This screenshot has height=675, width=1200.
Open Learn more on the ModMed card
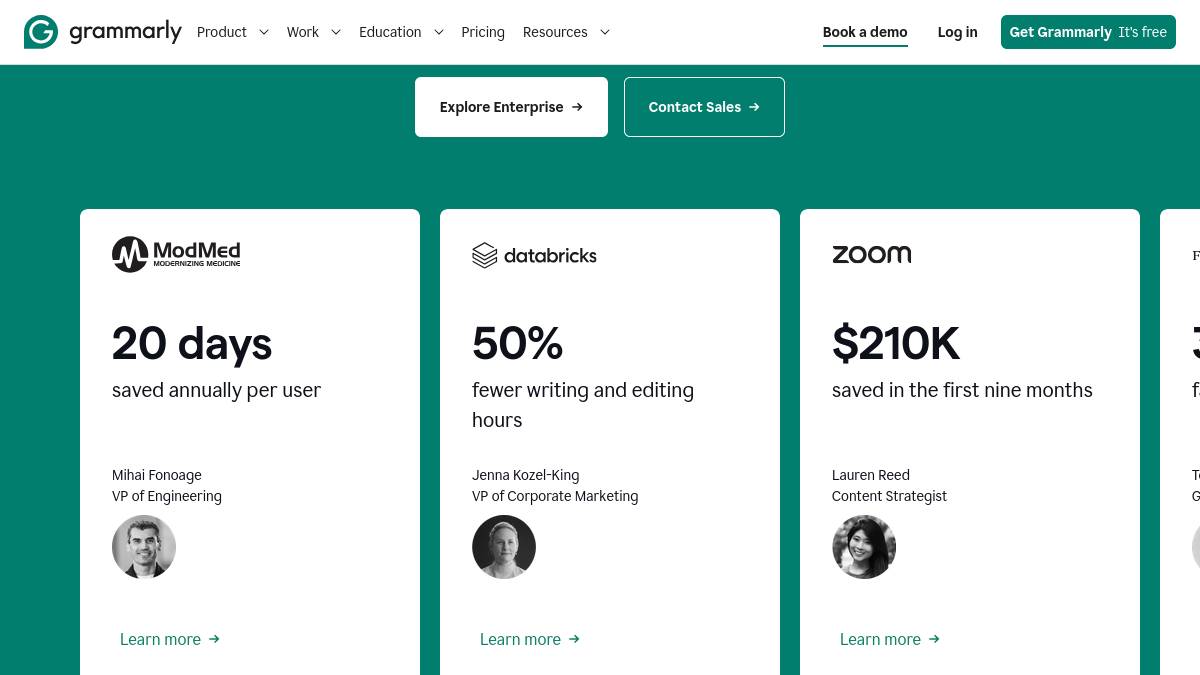point(169,639)
